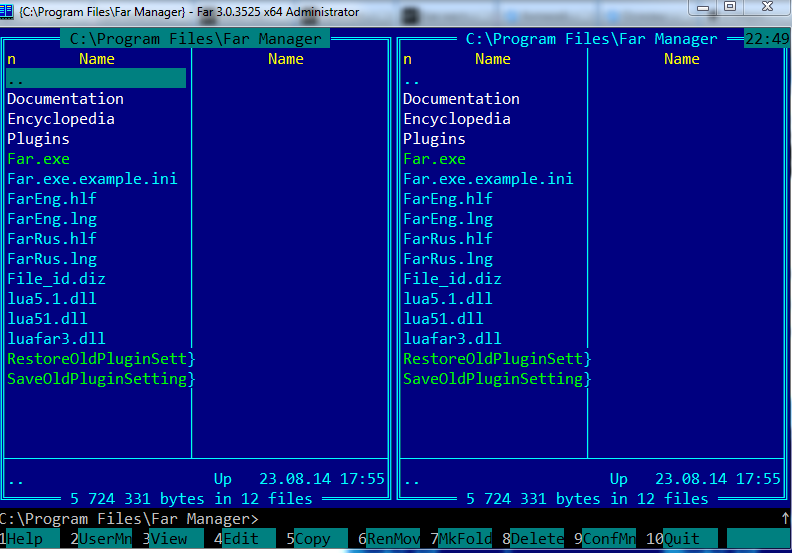792x553 pixels.
Task: Select FarEng.lng in right panel
Action: tap(448, 219)
